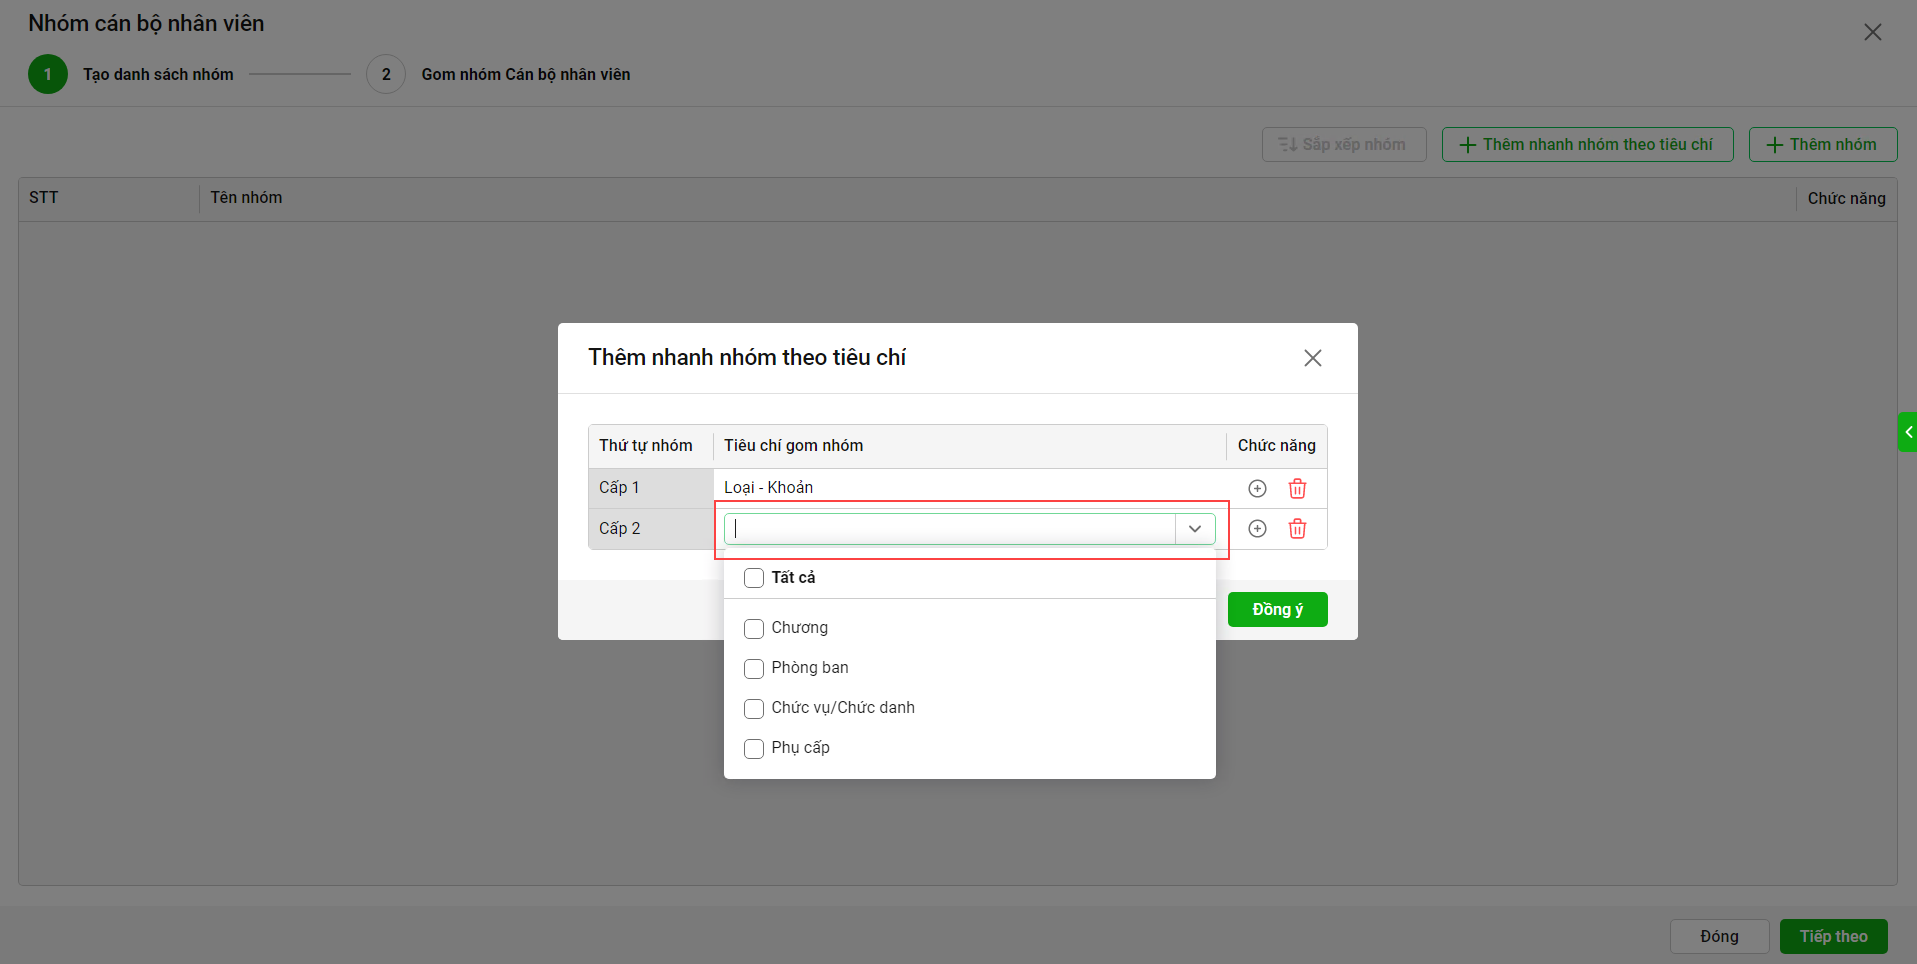Check the Chương option

click(754, 628)
